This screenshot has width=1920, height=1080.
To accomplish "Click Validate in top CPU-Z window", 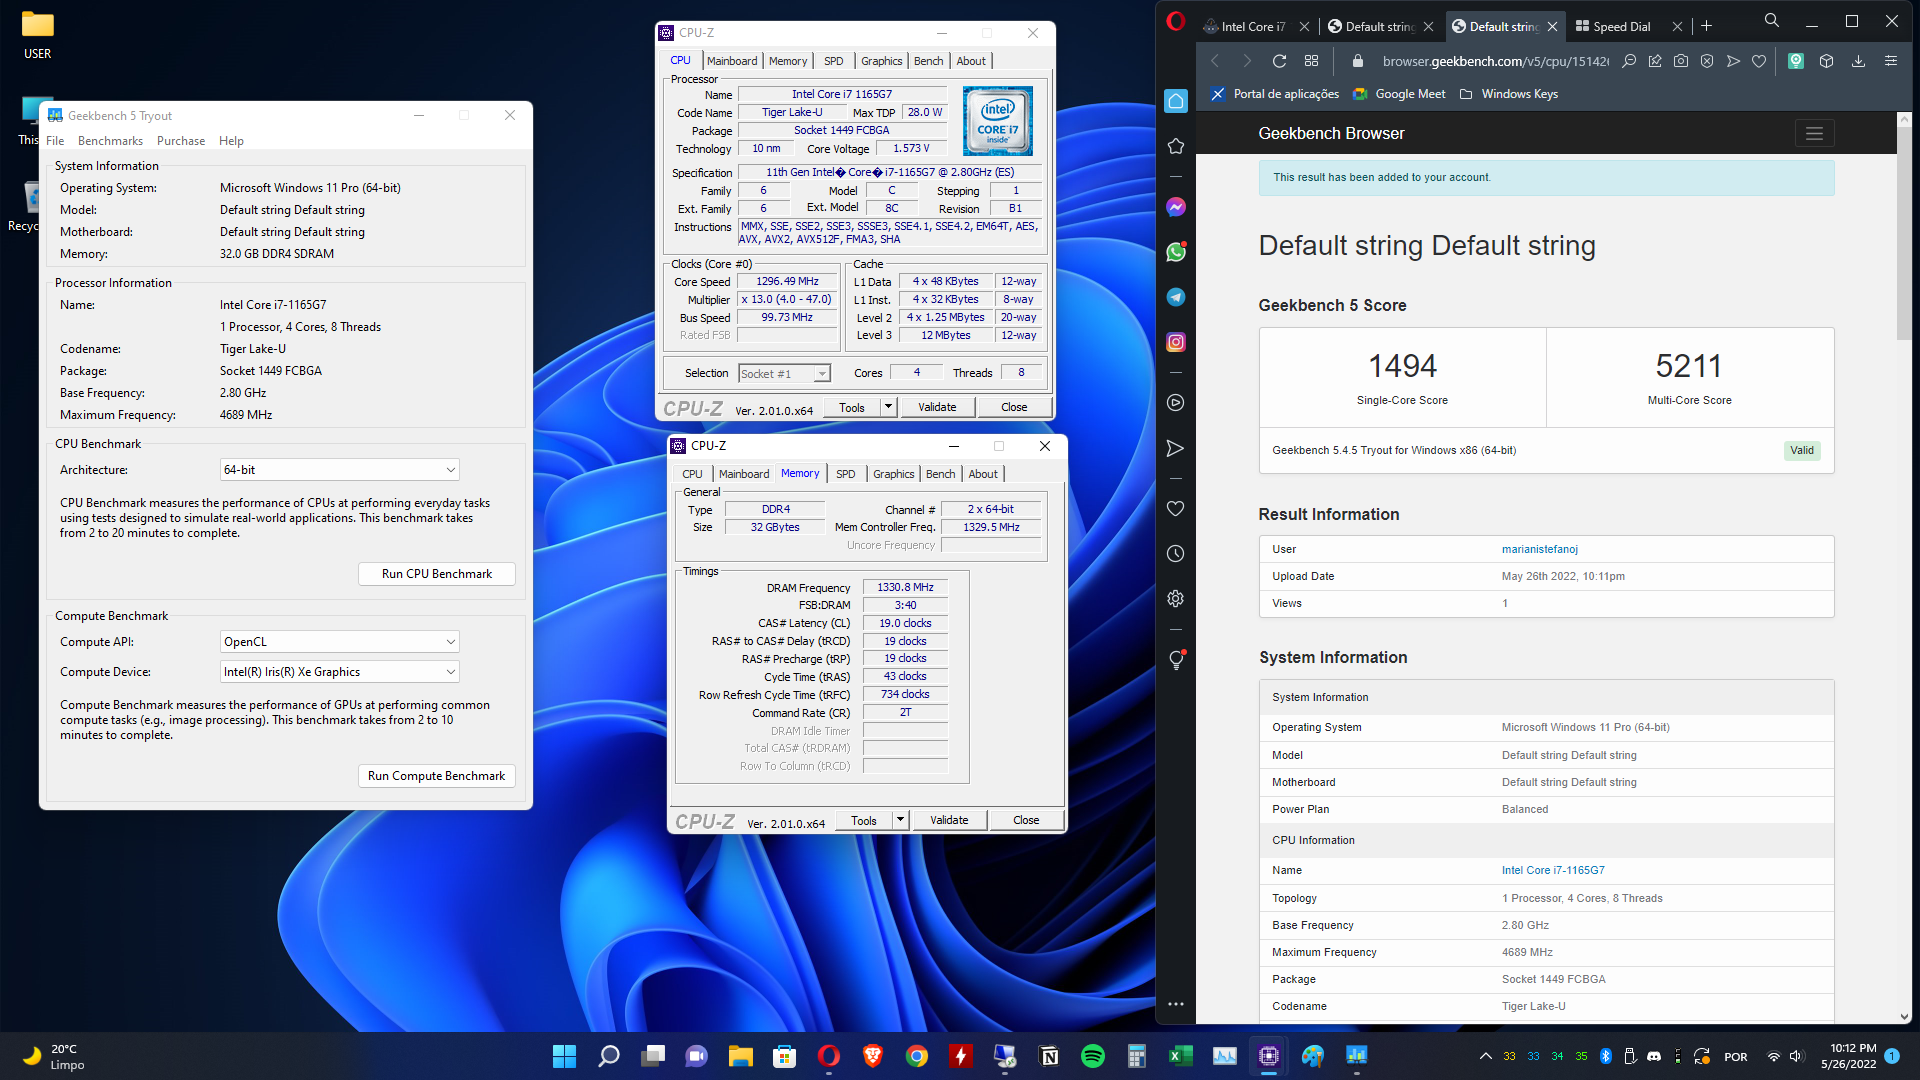I will pyautogui.click(x=937, y=407).
